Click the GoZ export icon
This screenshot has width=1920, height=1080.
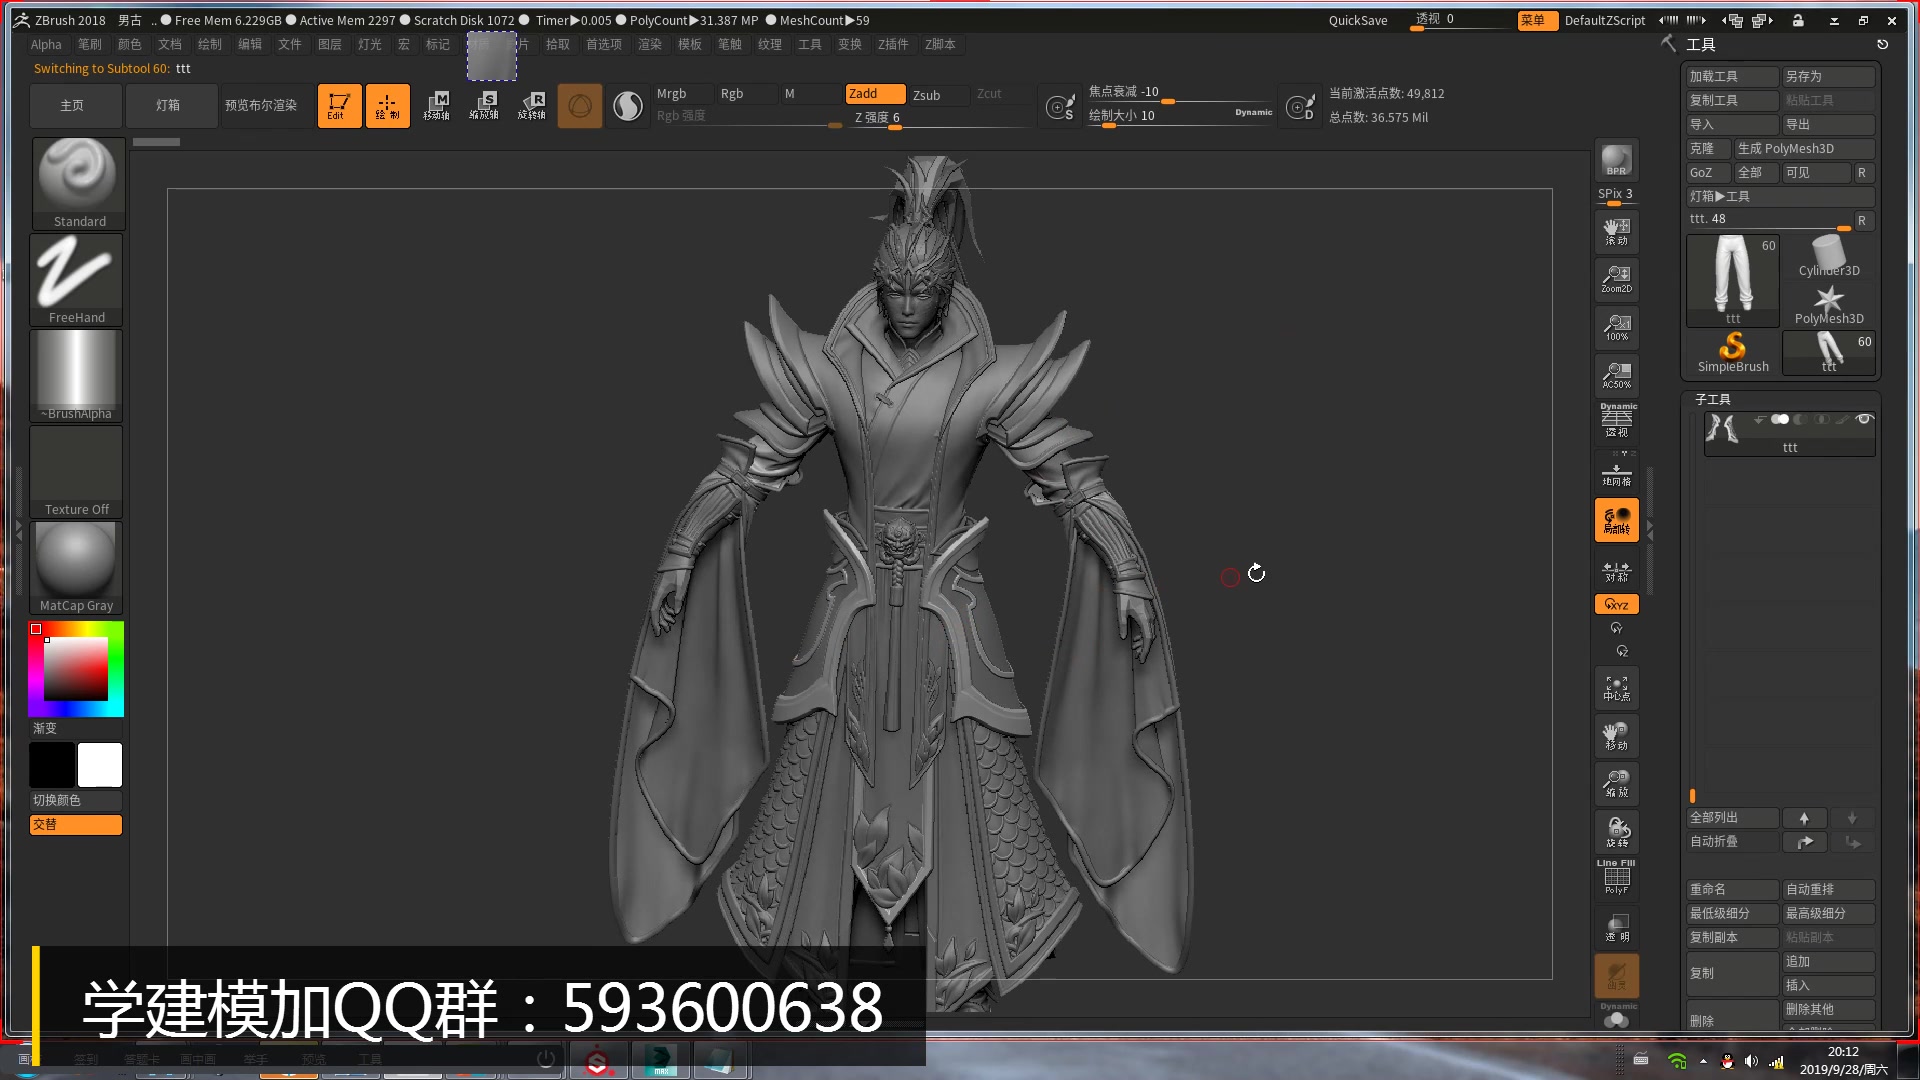click(1702, 171)
